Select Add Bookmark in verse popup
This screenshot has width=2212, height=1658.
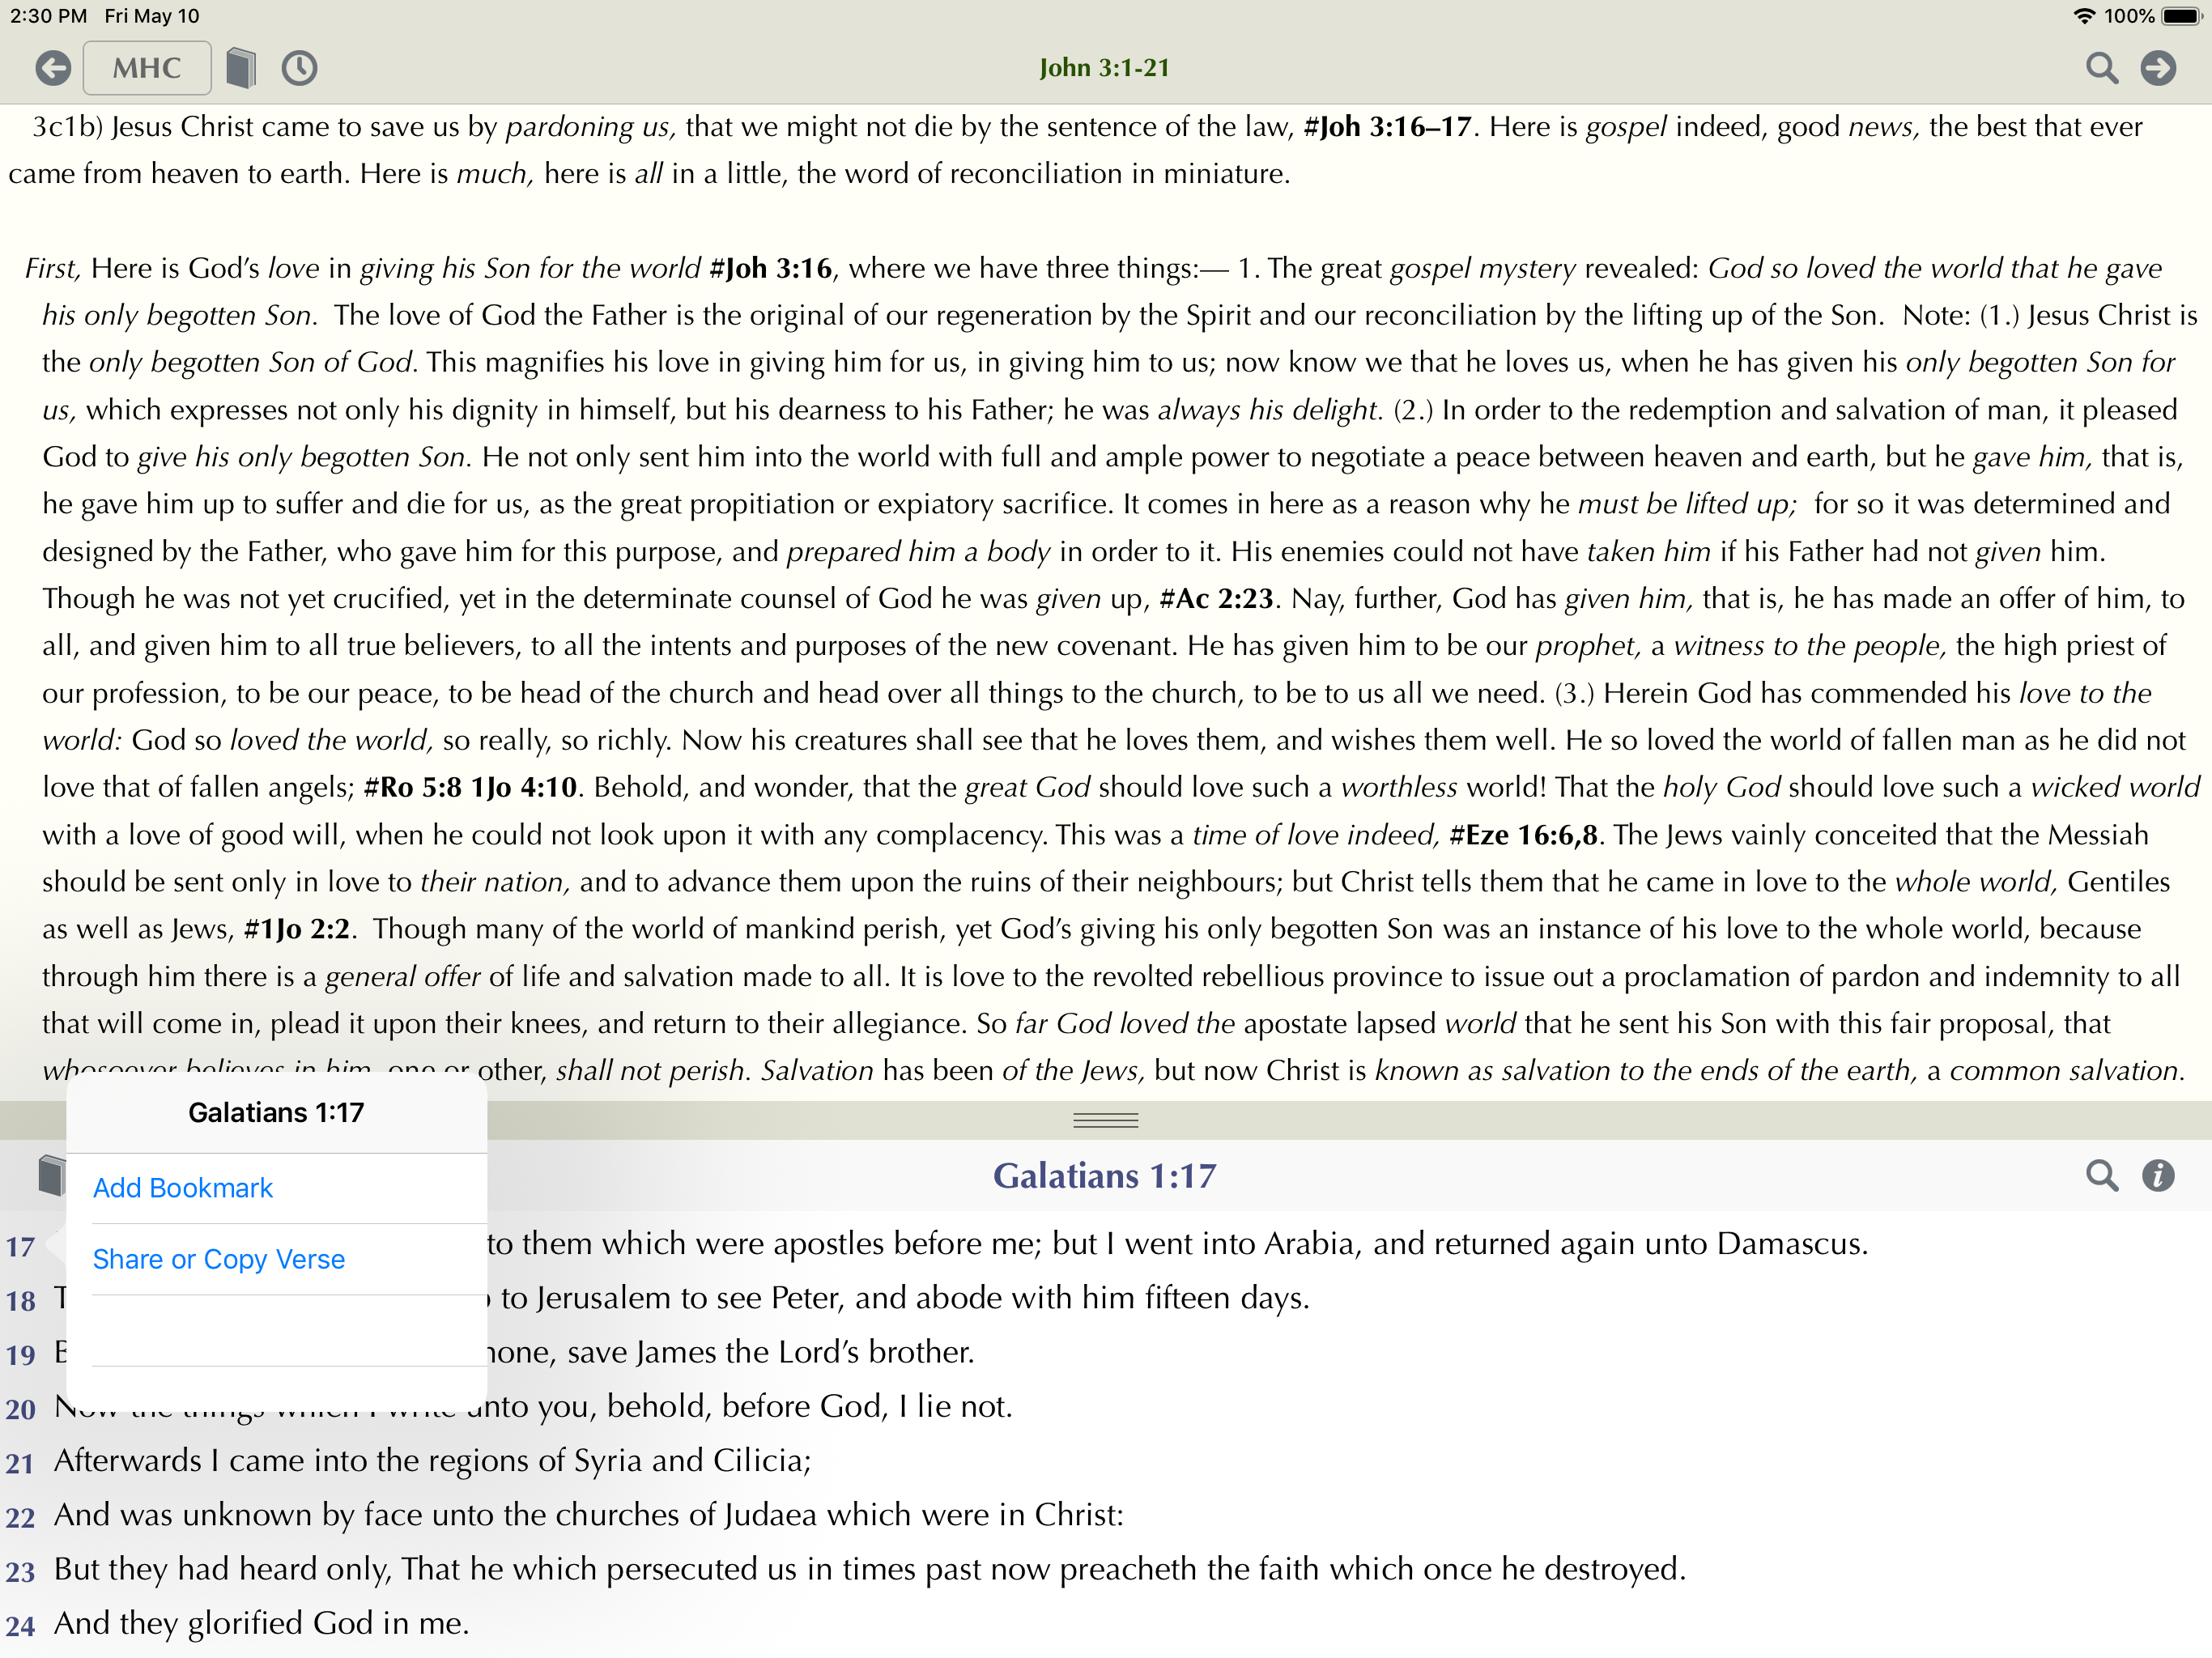183,1188
